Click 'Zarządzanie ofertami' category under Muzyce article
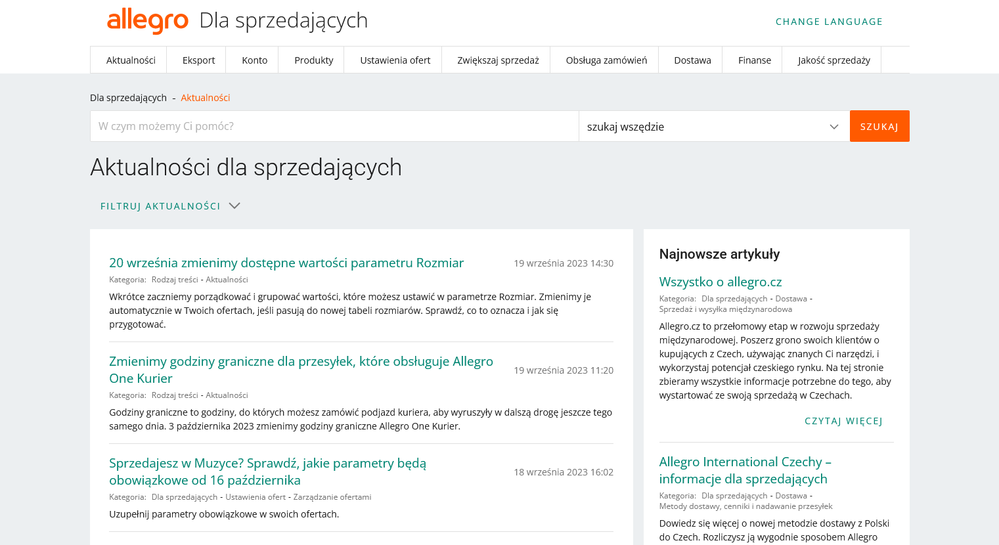 [332, 497]
